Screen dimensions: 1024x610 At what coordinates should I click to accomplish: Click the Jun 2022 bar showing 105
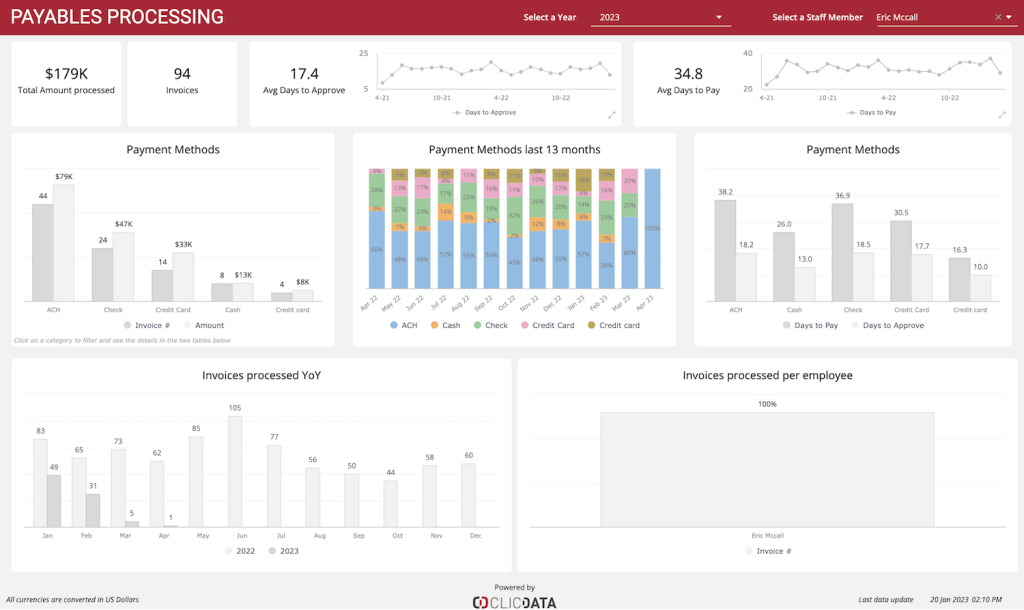pyautogui.click(x=235, y=471)
